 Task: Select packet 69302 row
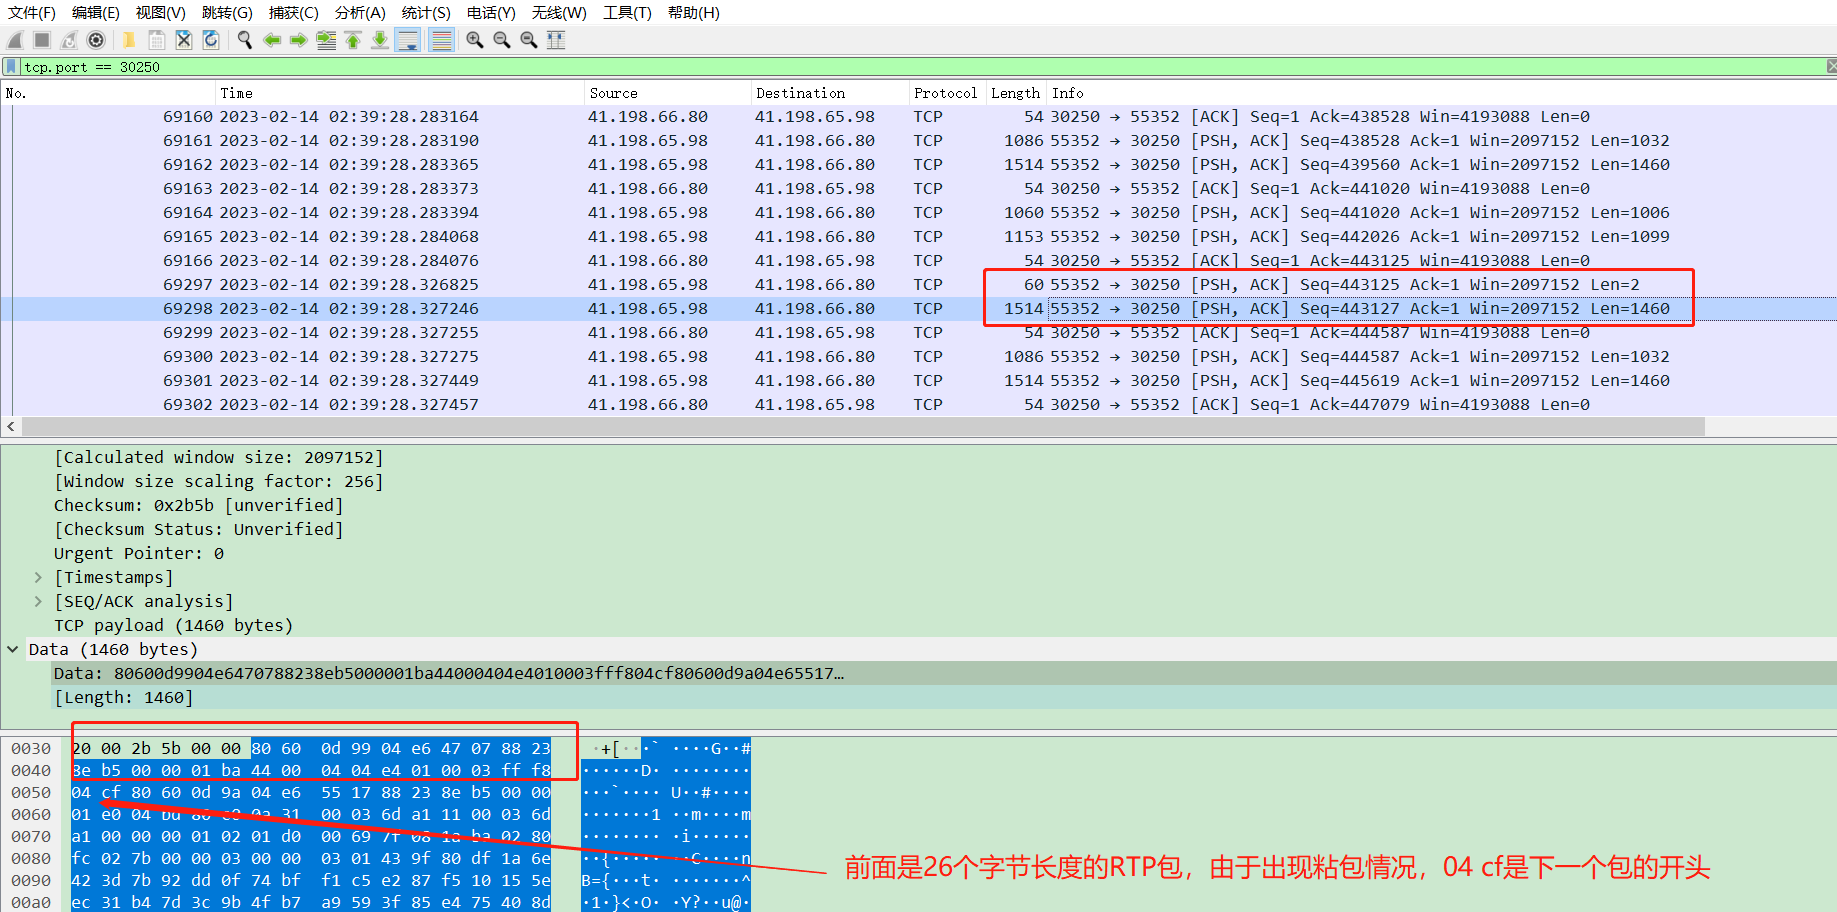click(918, 405)
